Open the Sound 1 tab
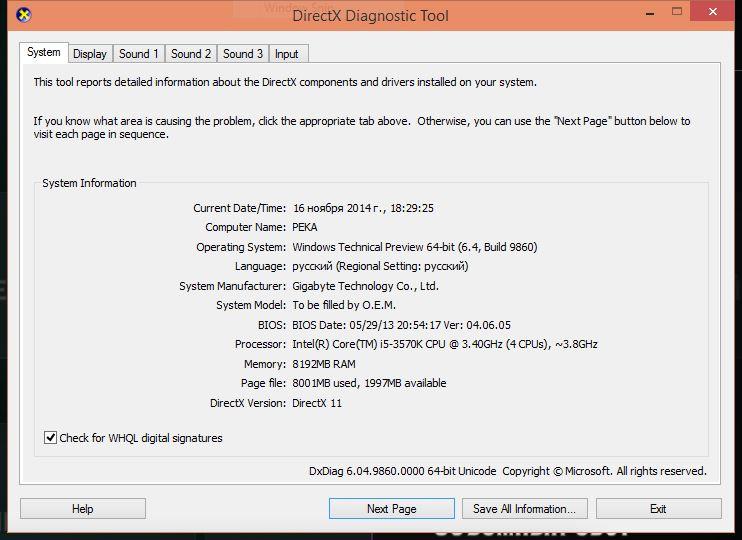The height and width of the screenshot is (540, 742). (139, 54)
